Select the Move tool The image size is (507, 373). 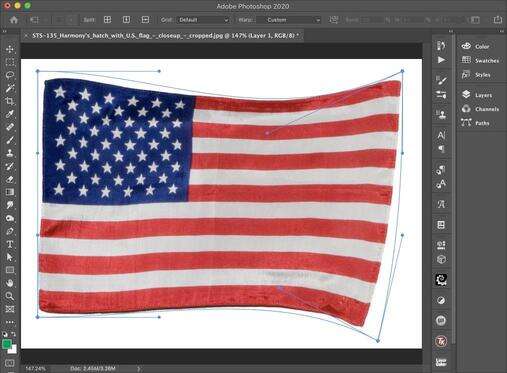[10, 49]
